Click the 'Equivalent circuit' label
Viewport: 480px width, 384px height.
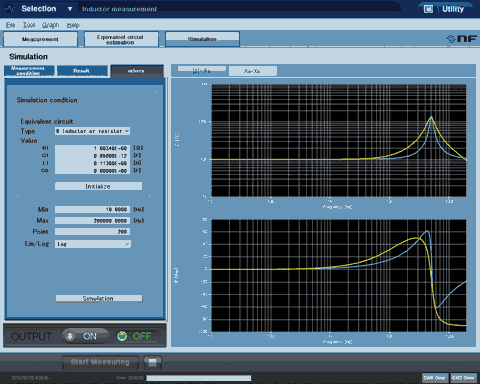pyautogui.click(x=47, y=121)
